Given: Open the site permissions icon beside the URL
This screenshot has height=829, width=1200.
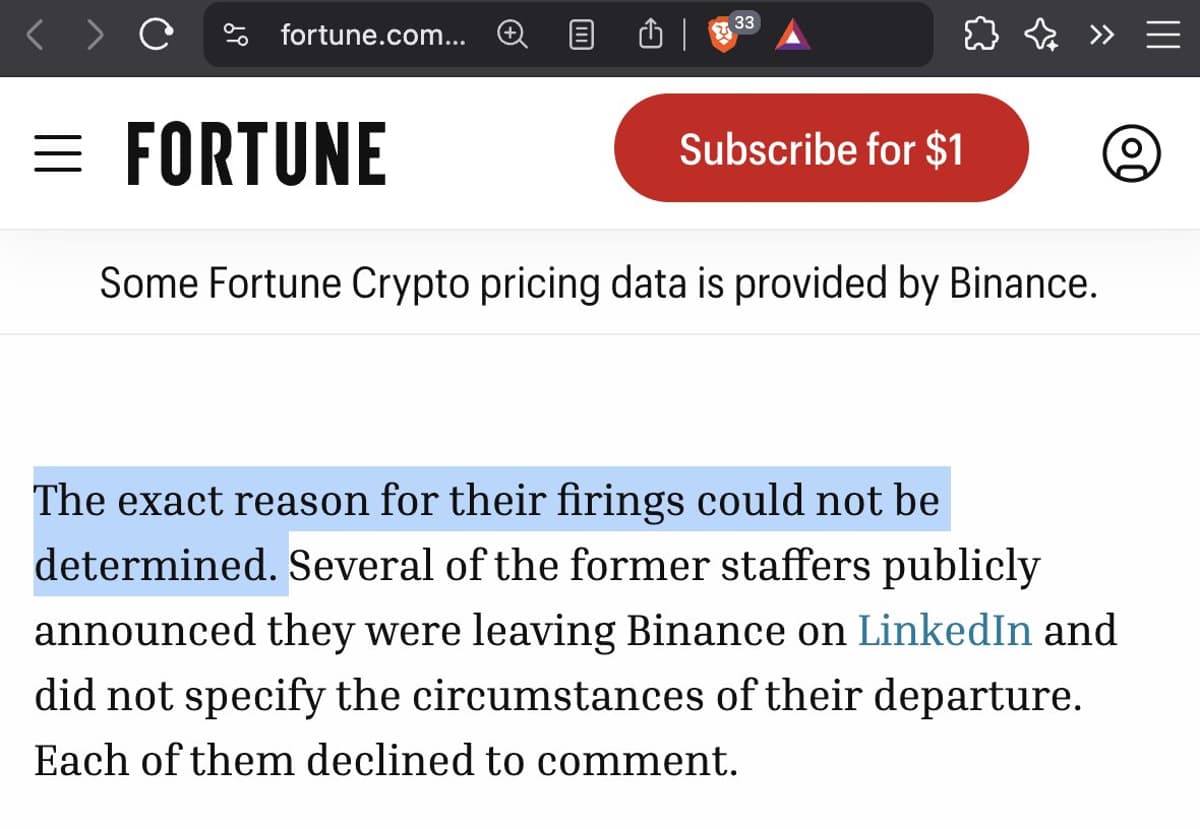Looking at the screenshot, I should pos(236,35).
